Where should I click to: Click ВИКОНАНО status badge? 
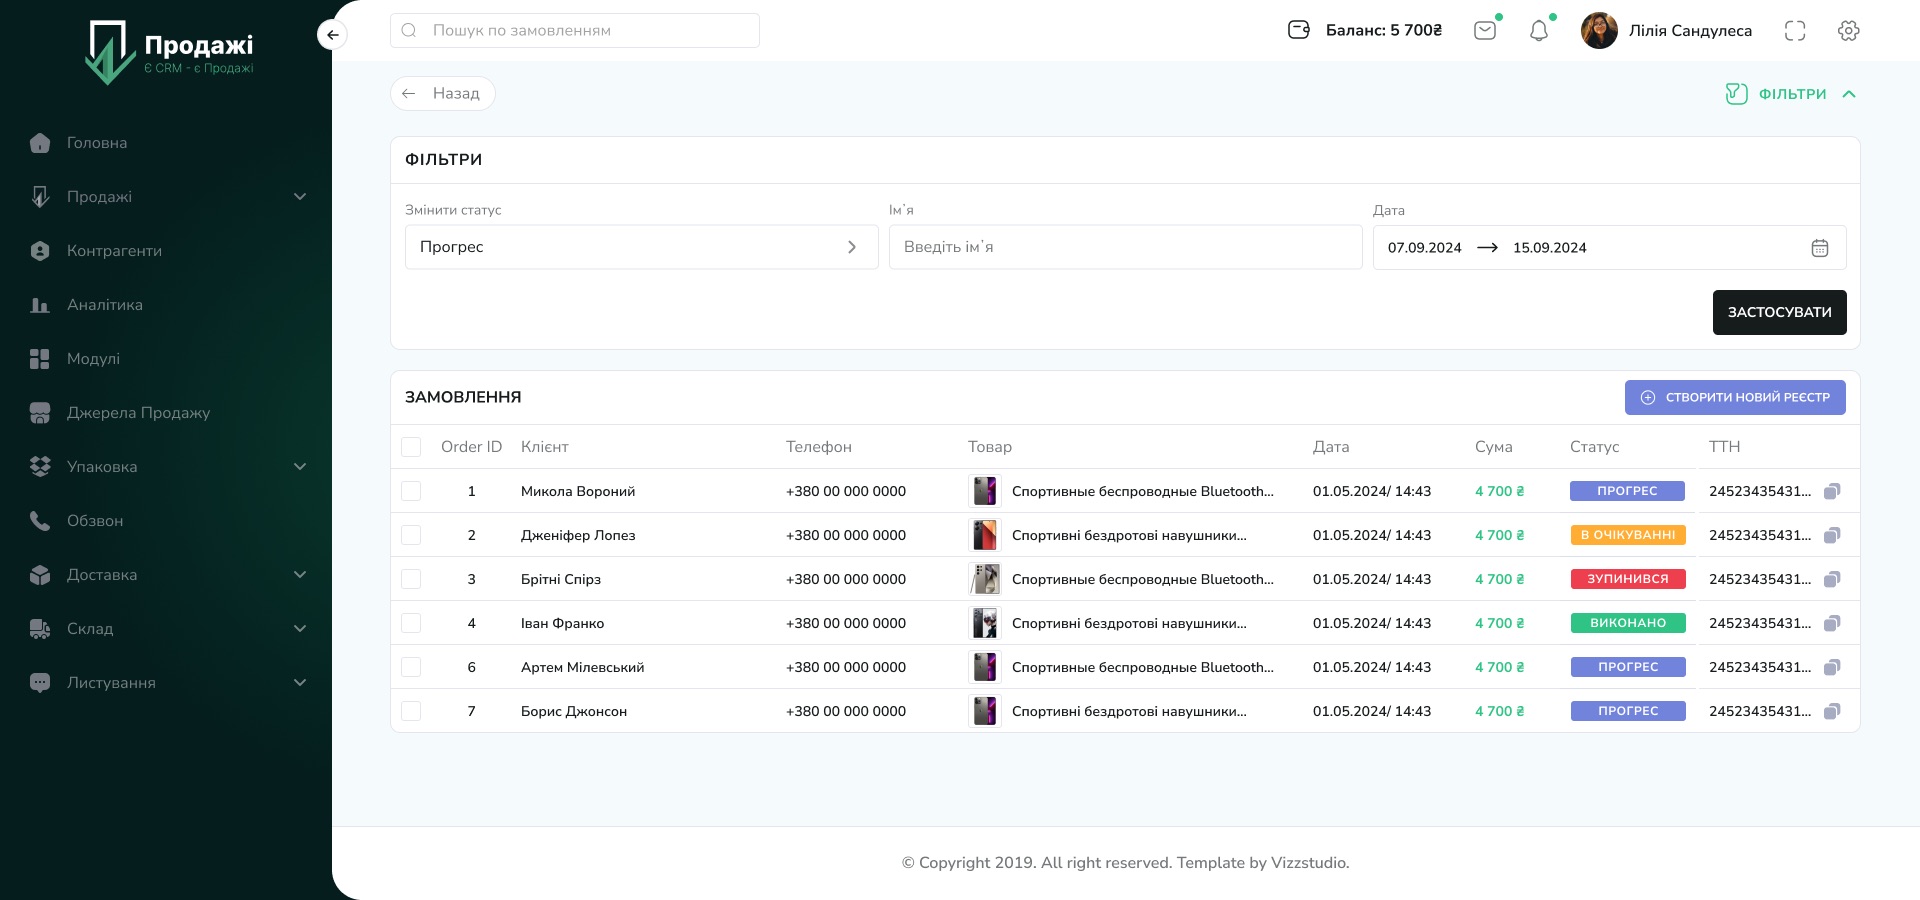click(x=1627, y=623)
